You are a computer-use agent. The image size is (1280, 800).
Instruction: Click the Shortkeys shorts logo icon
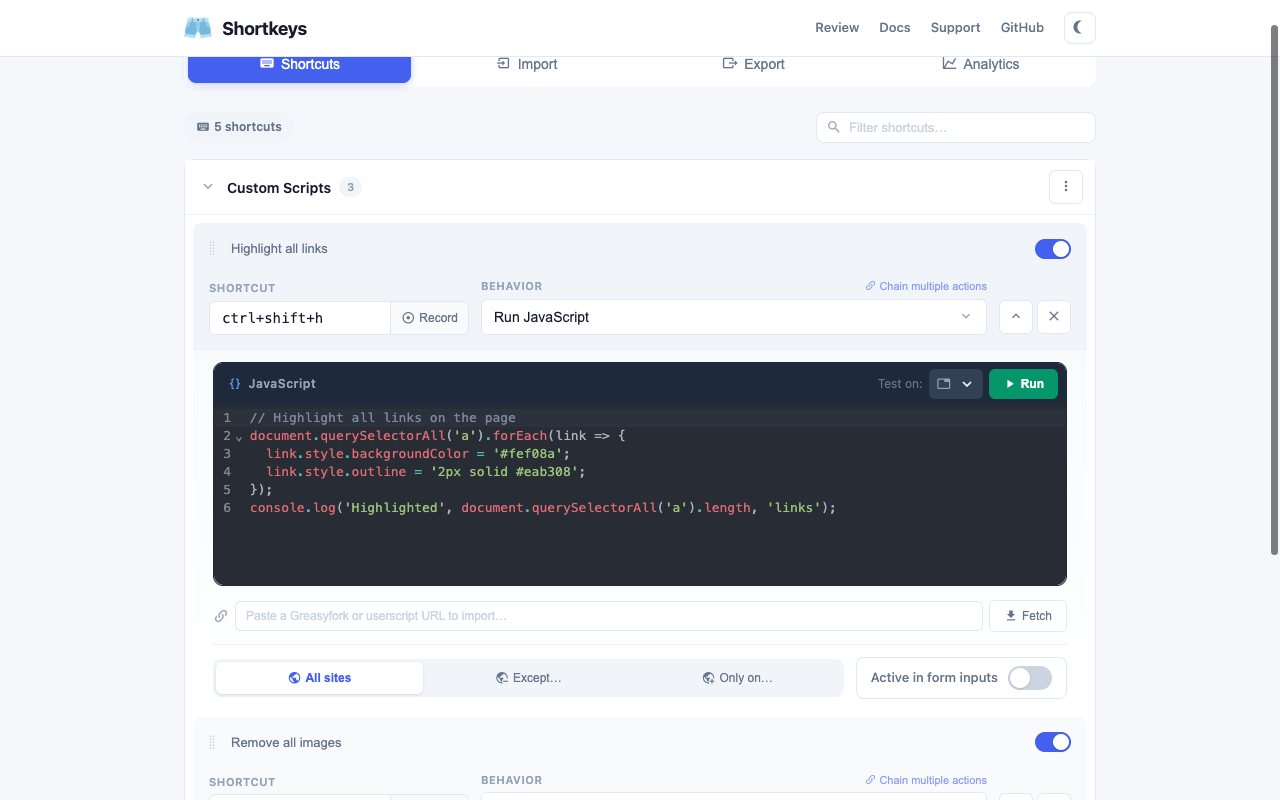click(x=198, y=28)
